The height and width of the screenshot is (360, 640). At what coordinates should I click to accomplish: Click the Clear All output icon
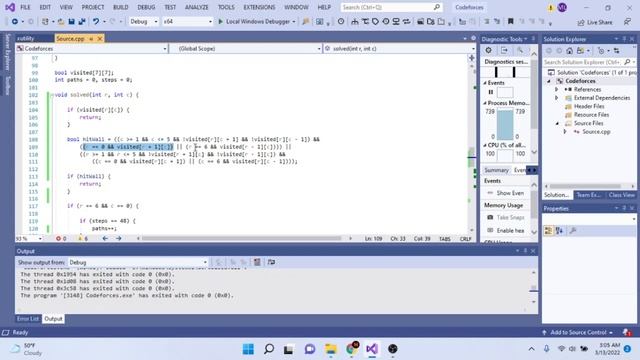(x=257, y=262)
